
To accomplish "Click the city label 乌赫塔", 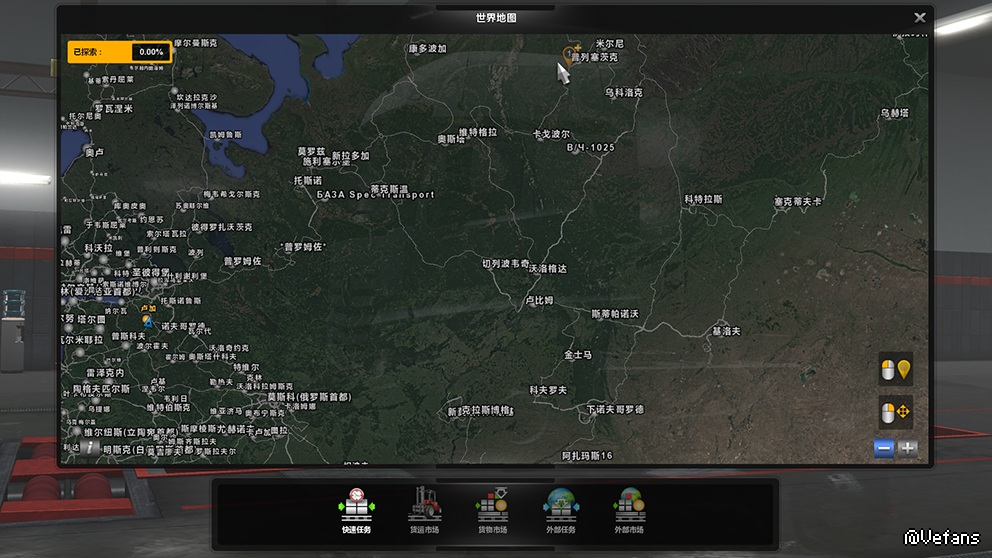I will click(895, 113).
